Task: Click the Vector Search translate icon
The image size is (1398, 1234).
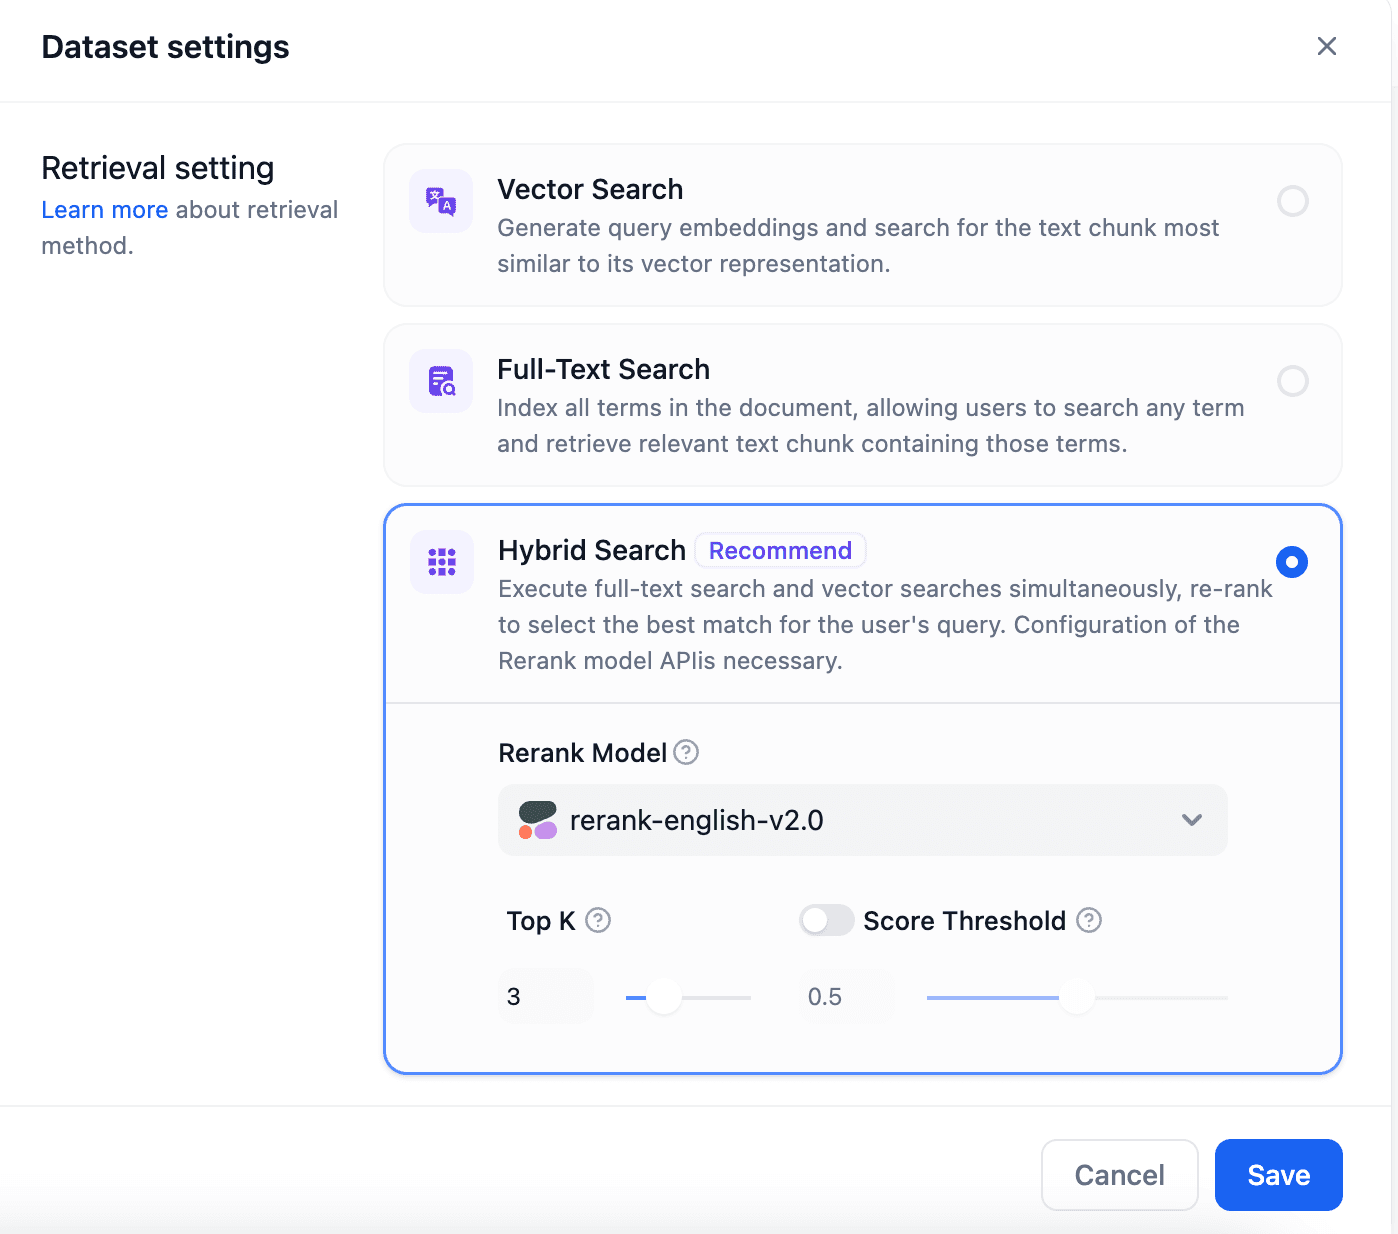Action: coord(441,201)
